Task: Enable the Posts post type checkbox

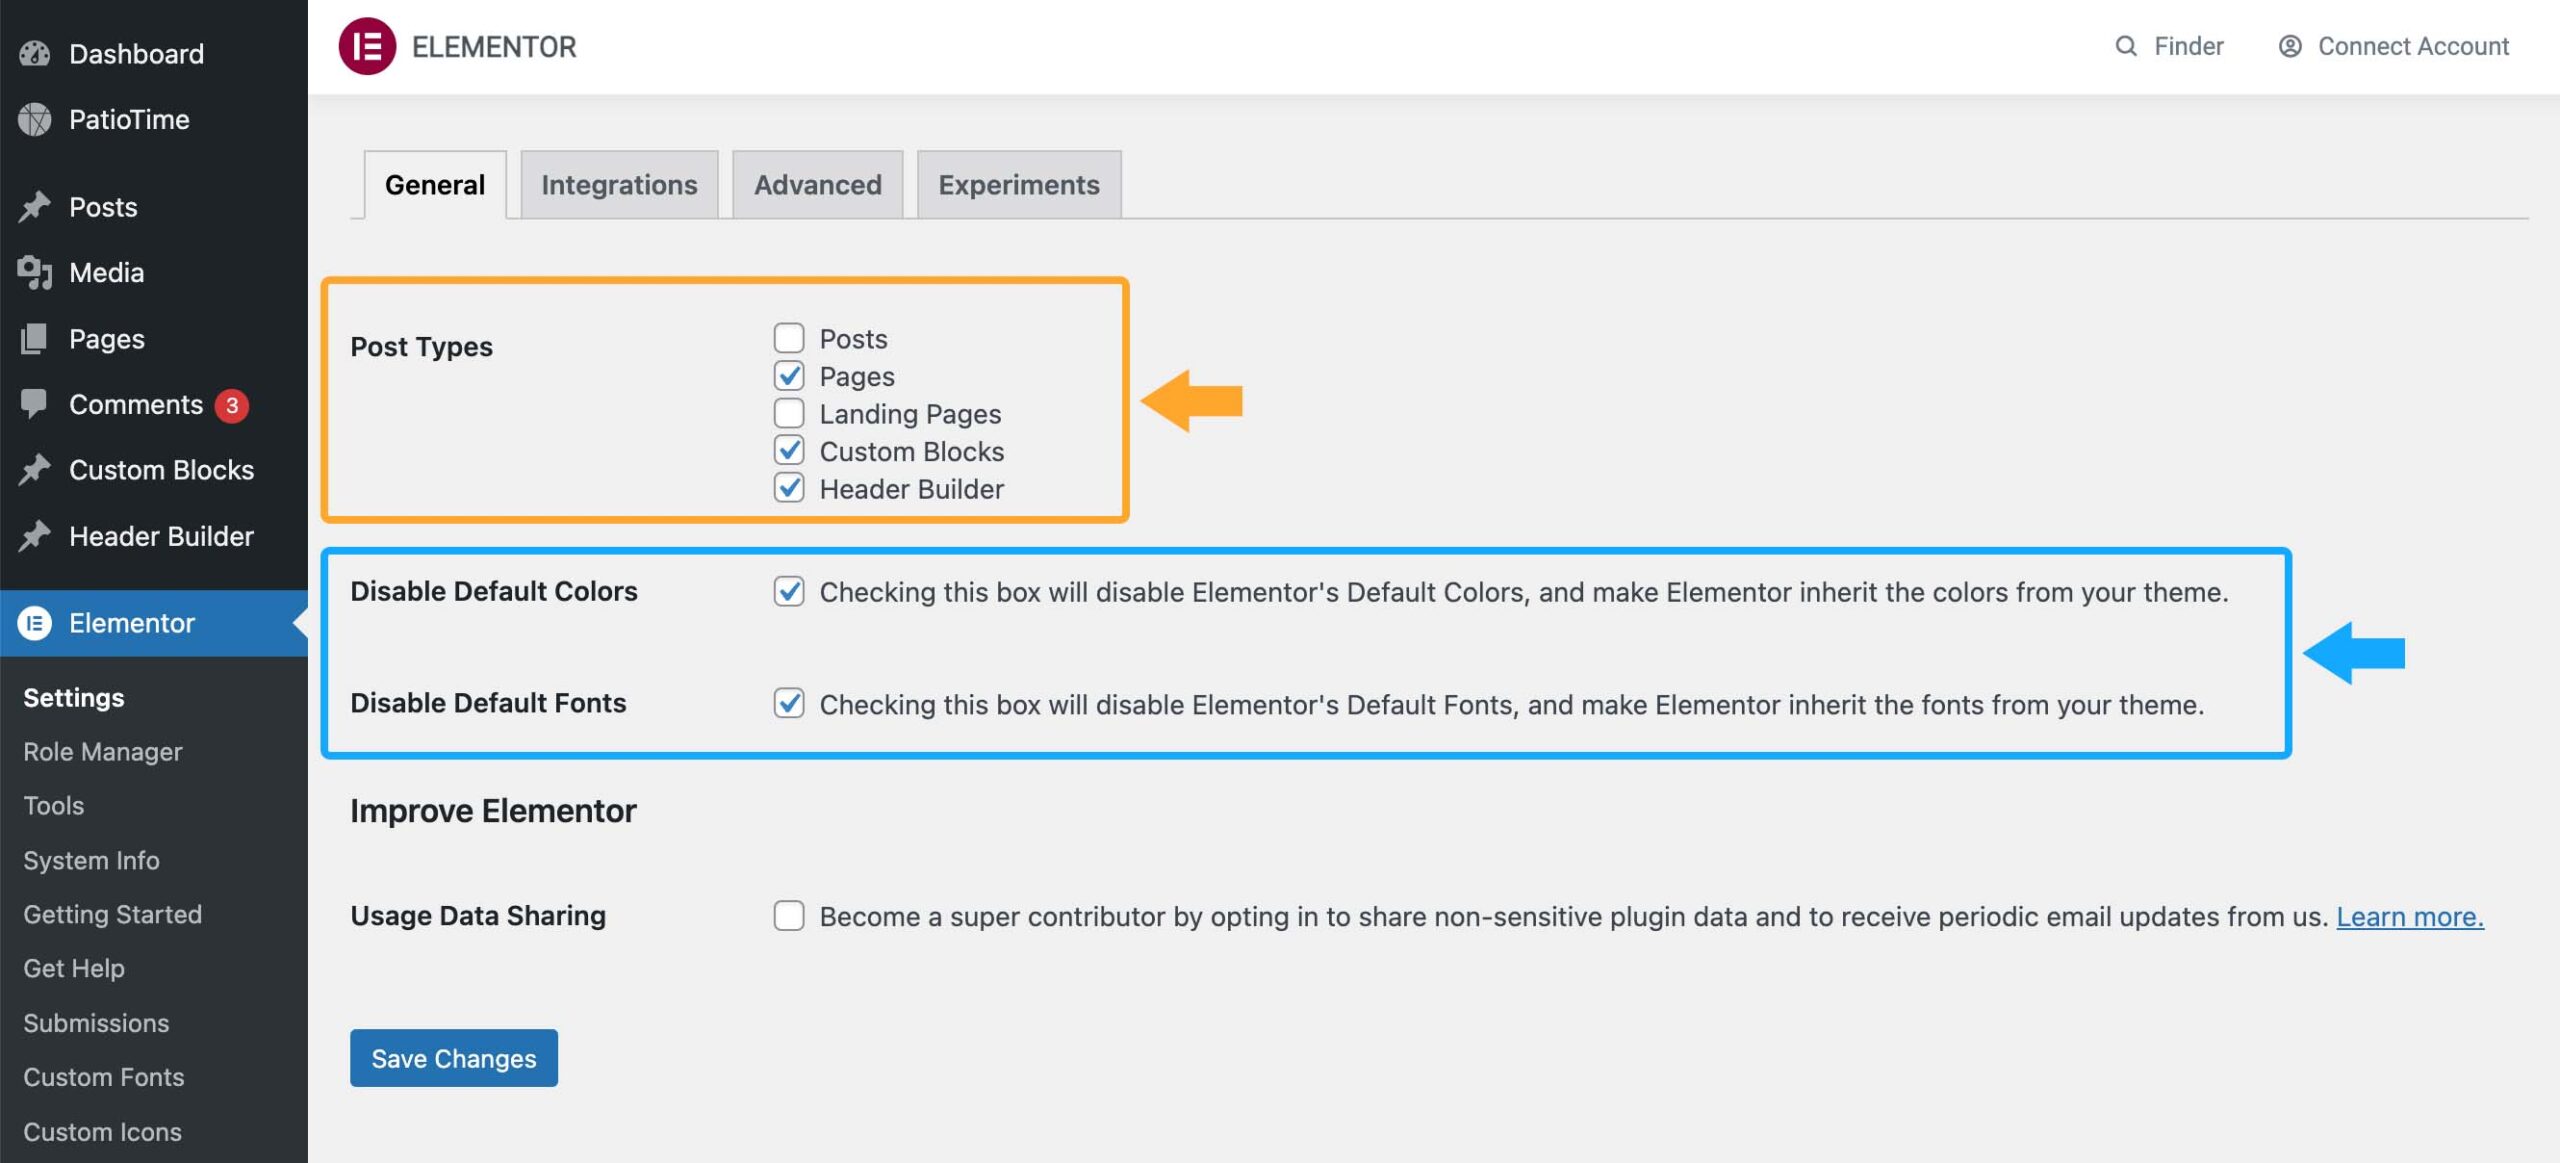Action: coord(789,338)
